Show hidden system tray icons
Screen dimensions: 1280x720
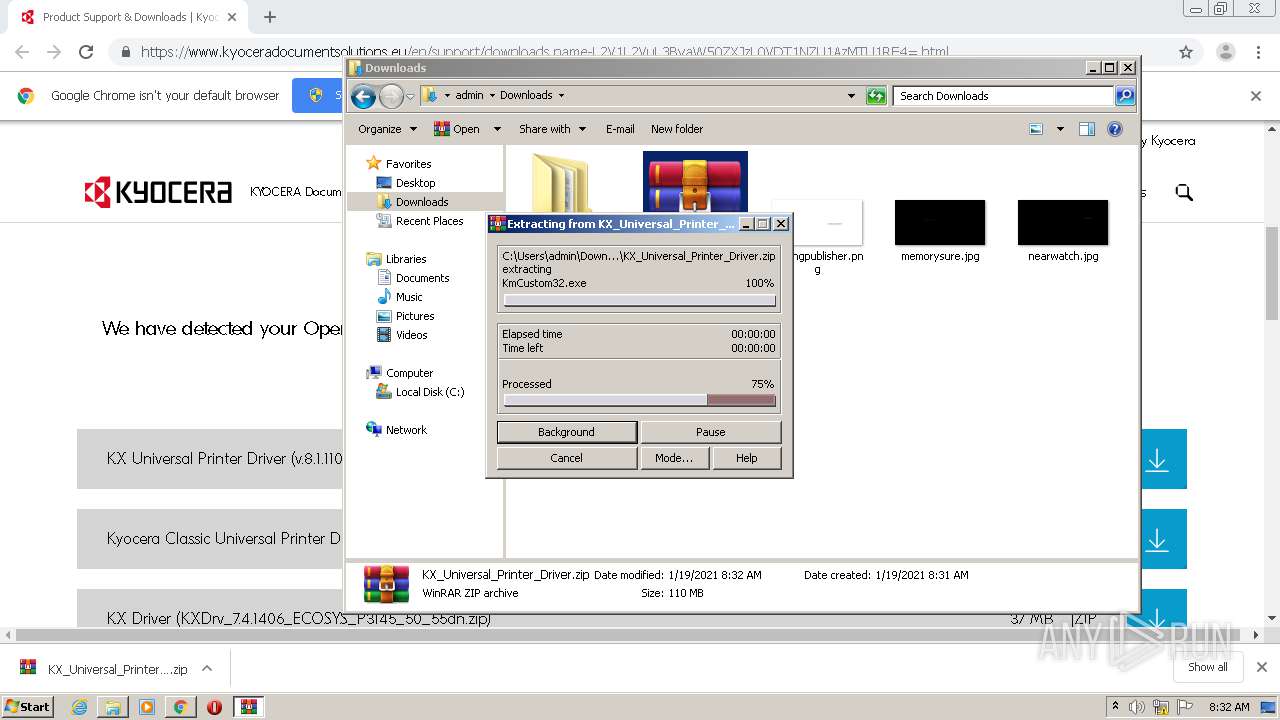click(1115, 707)
